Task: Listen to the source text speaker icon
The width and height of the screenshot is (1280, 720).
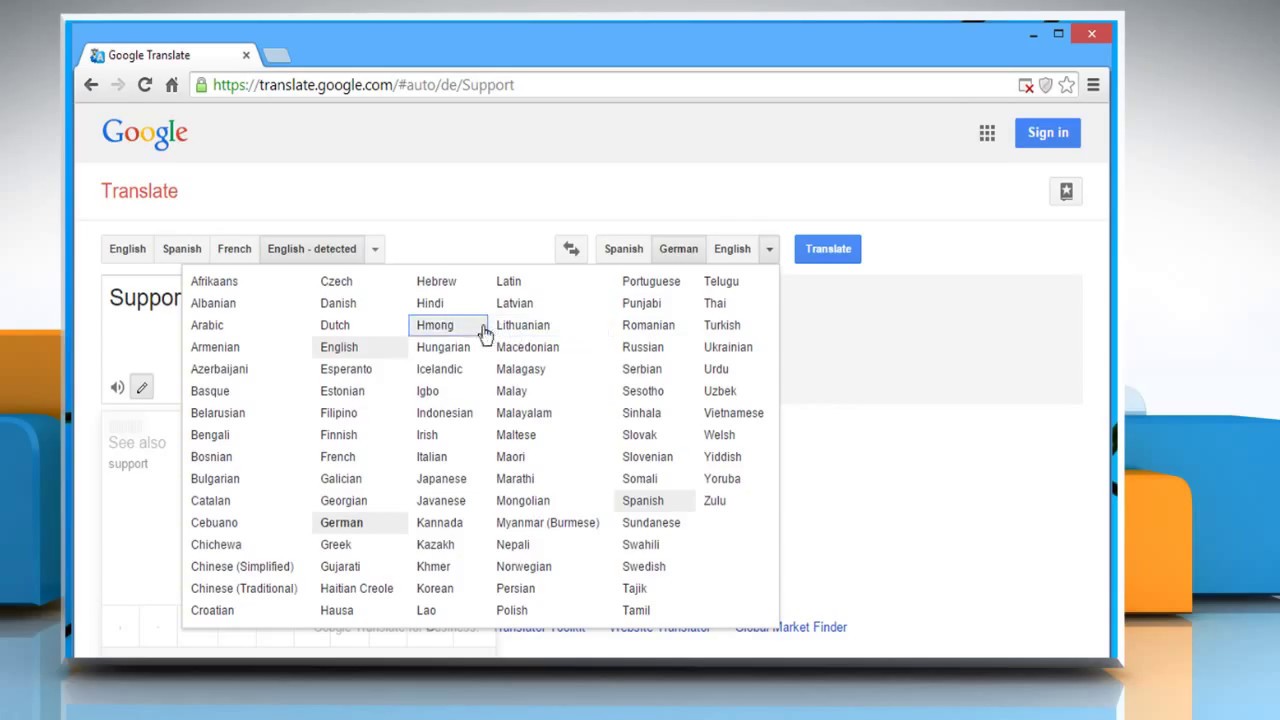Action: (117, 387)
